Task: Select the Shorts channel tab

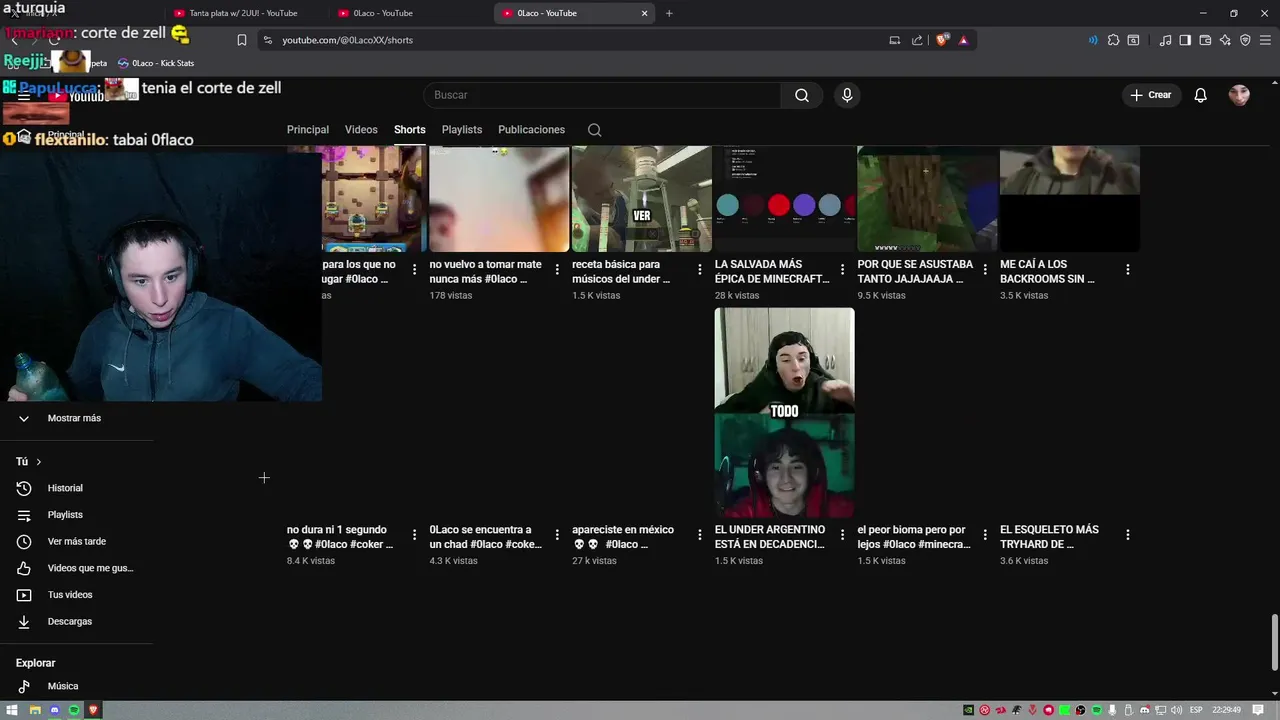Action: 410,130
